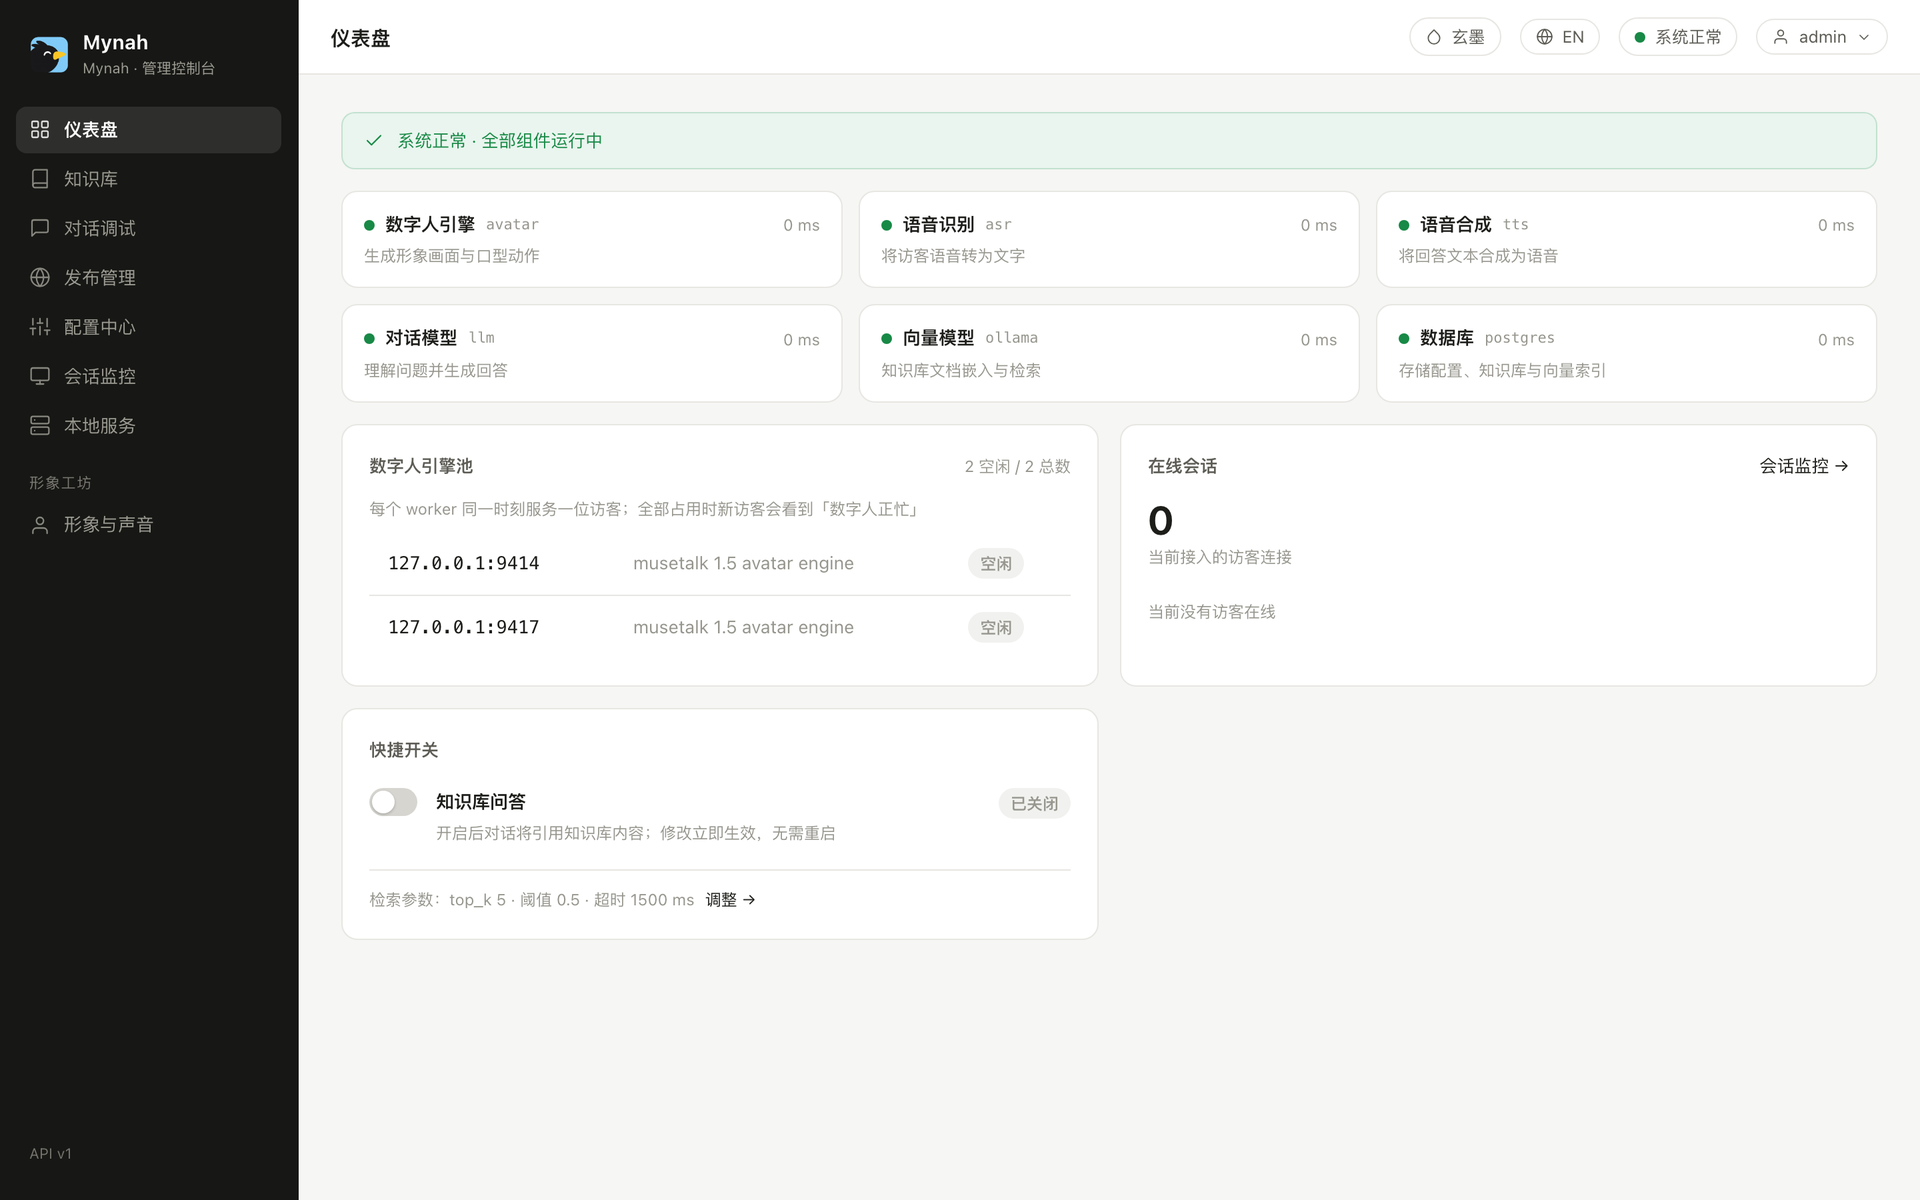1920x1200 pixels.
Task: Select worker row 127.0.0.1:9417
Action: click(720, 628)
